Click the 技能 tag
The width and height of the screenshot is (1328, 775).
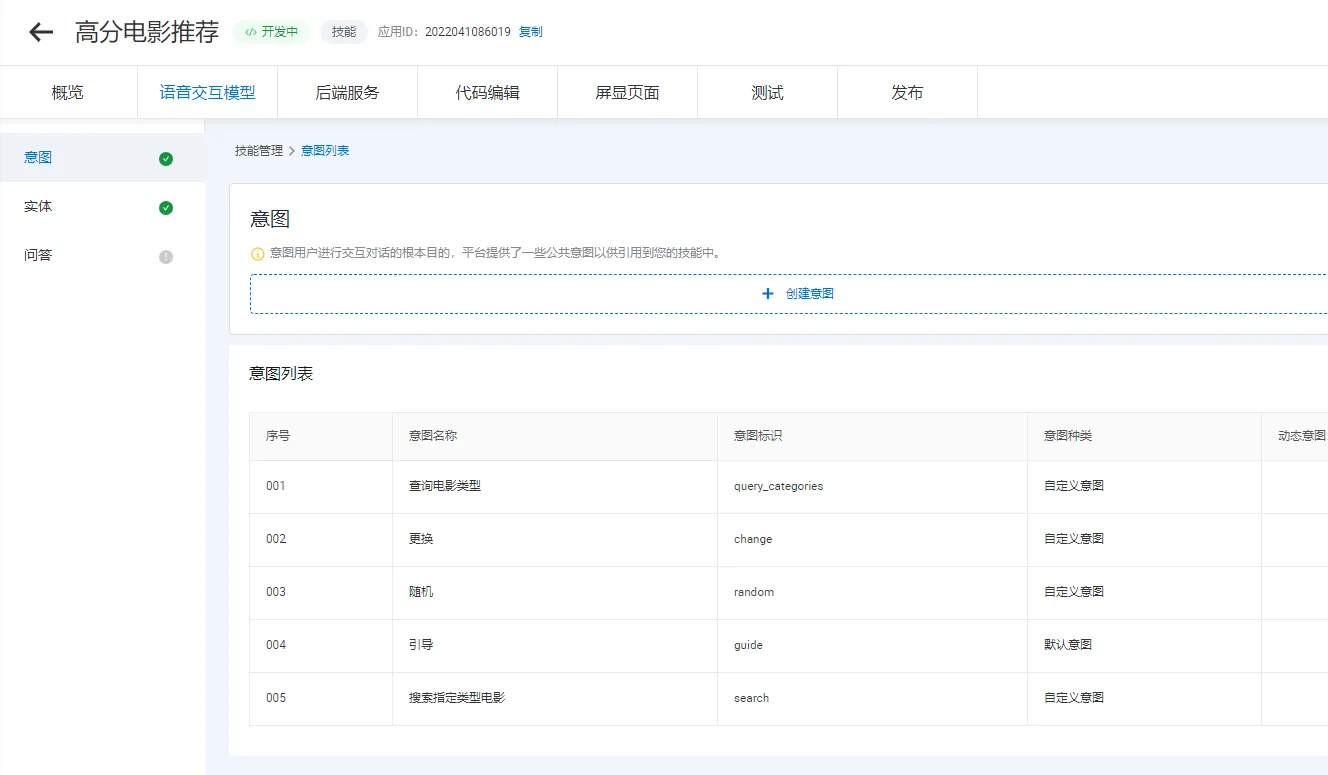point(344,32)
